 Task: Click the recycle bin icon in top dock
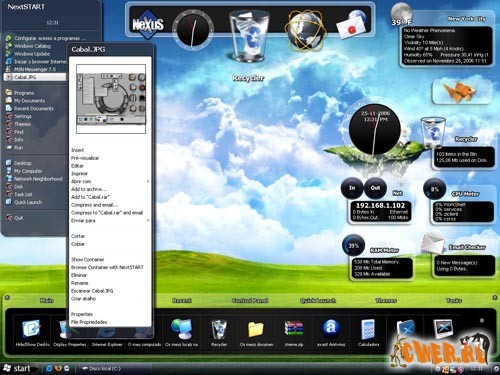coord(249,36)
